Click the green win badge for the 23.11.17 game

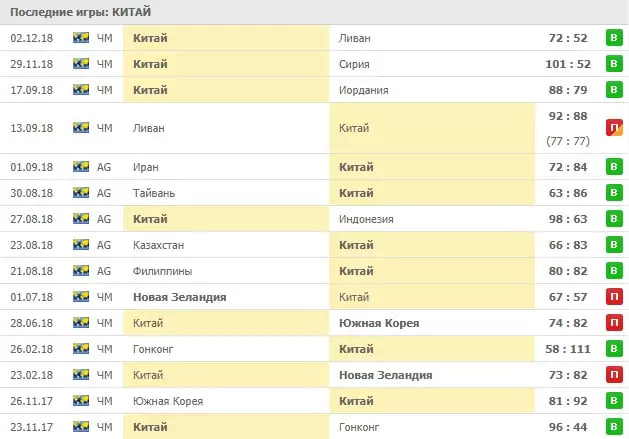[x=614, y=427]
